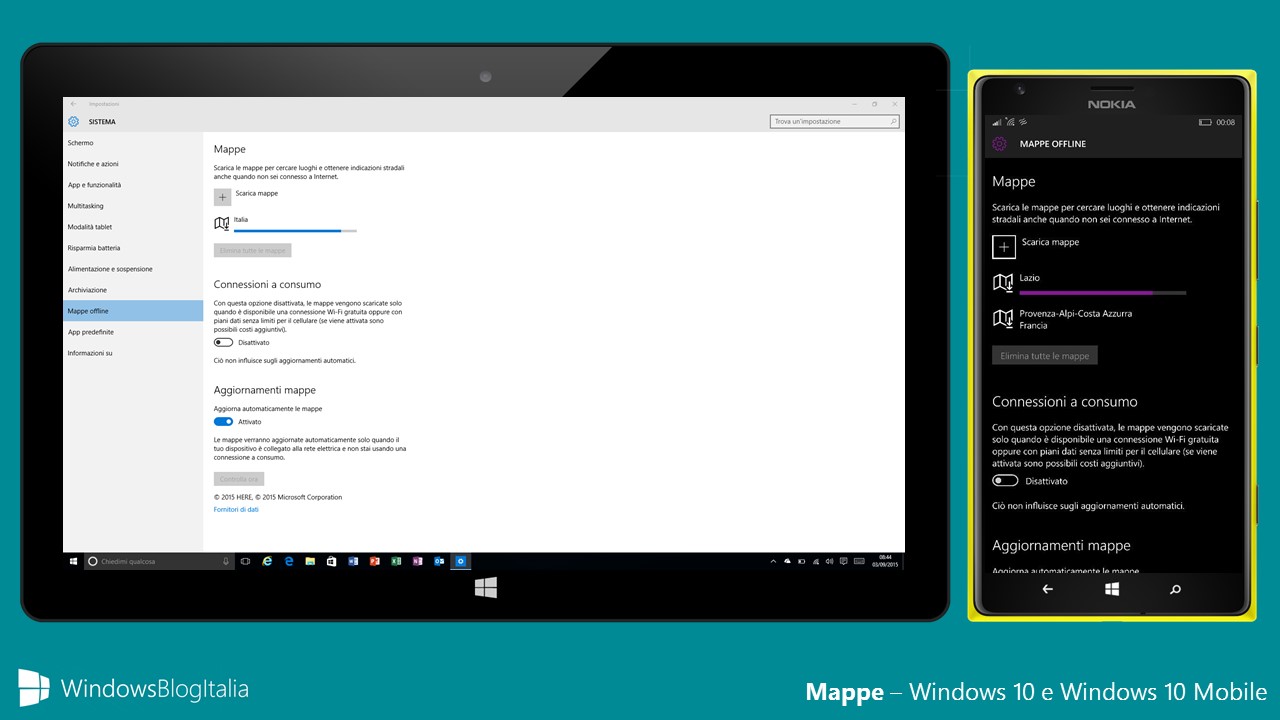The image size is (1280, 720).
Task: Click the Elimina tutte le mappe button on the tablet
Action: [x=253, y=250]
